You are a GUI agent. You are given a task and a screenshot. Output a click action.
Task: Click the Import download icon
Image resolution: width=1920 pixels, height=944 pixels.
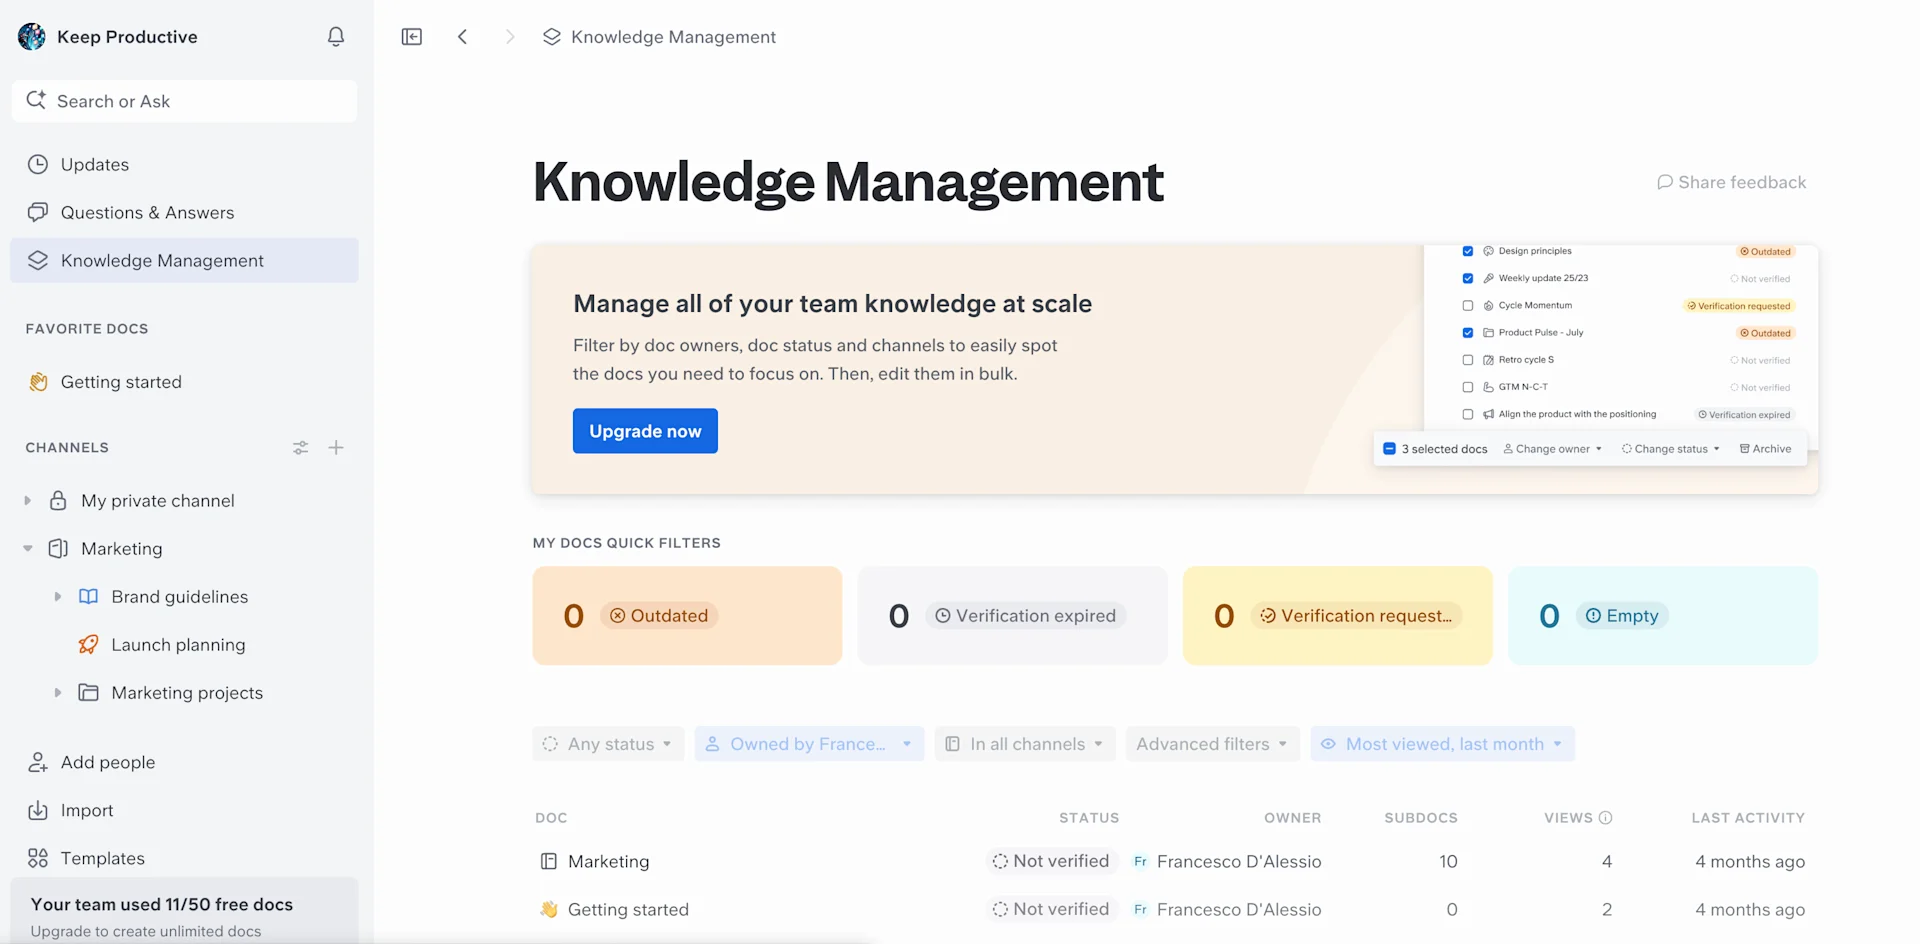pos(37,810)
